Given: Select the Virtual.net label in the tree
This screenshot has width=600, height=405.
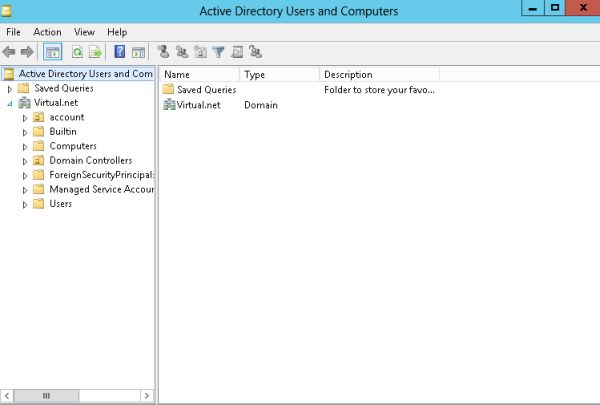Looking at the screenshot, I should point(56,103).
